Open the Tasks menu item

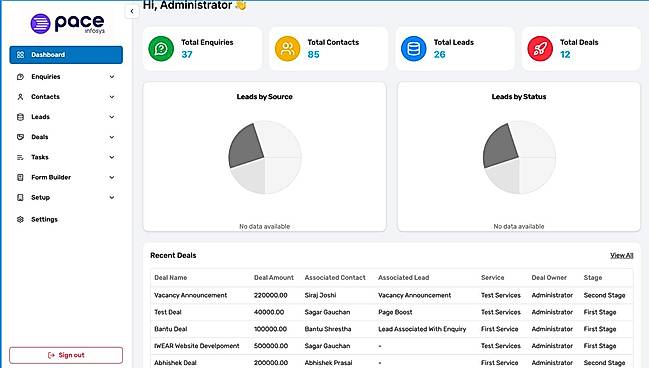pos(66,157)
